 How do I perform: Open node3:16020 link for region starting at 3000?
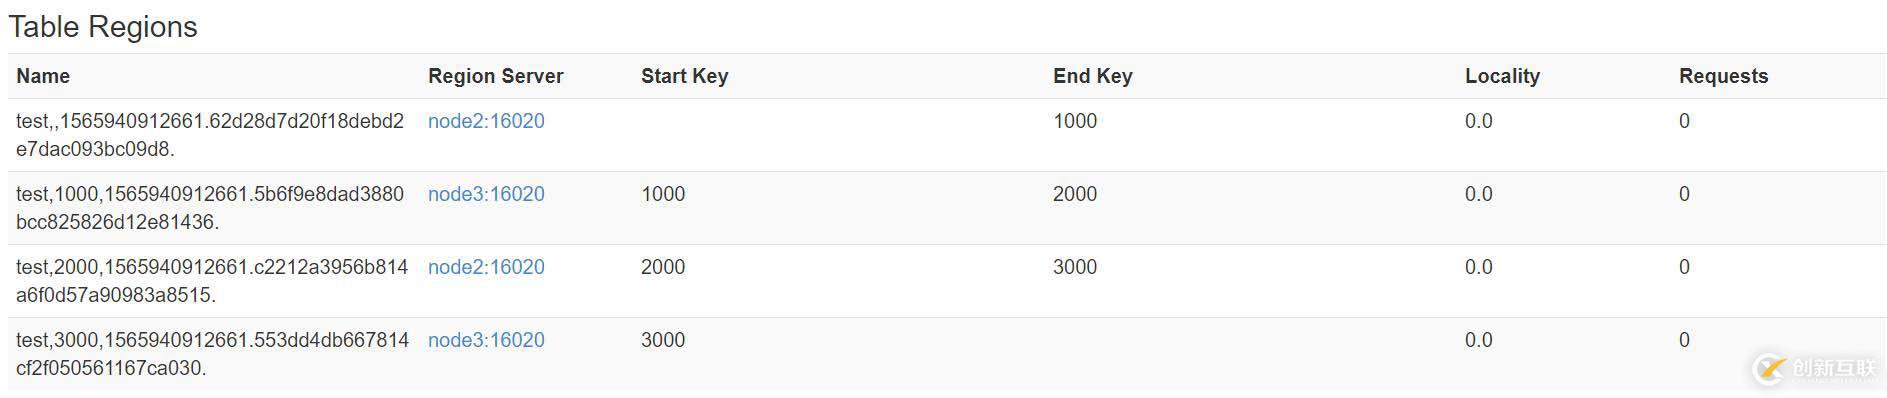coord(486,340)
